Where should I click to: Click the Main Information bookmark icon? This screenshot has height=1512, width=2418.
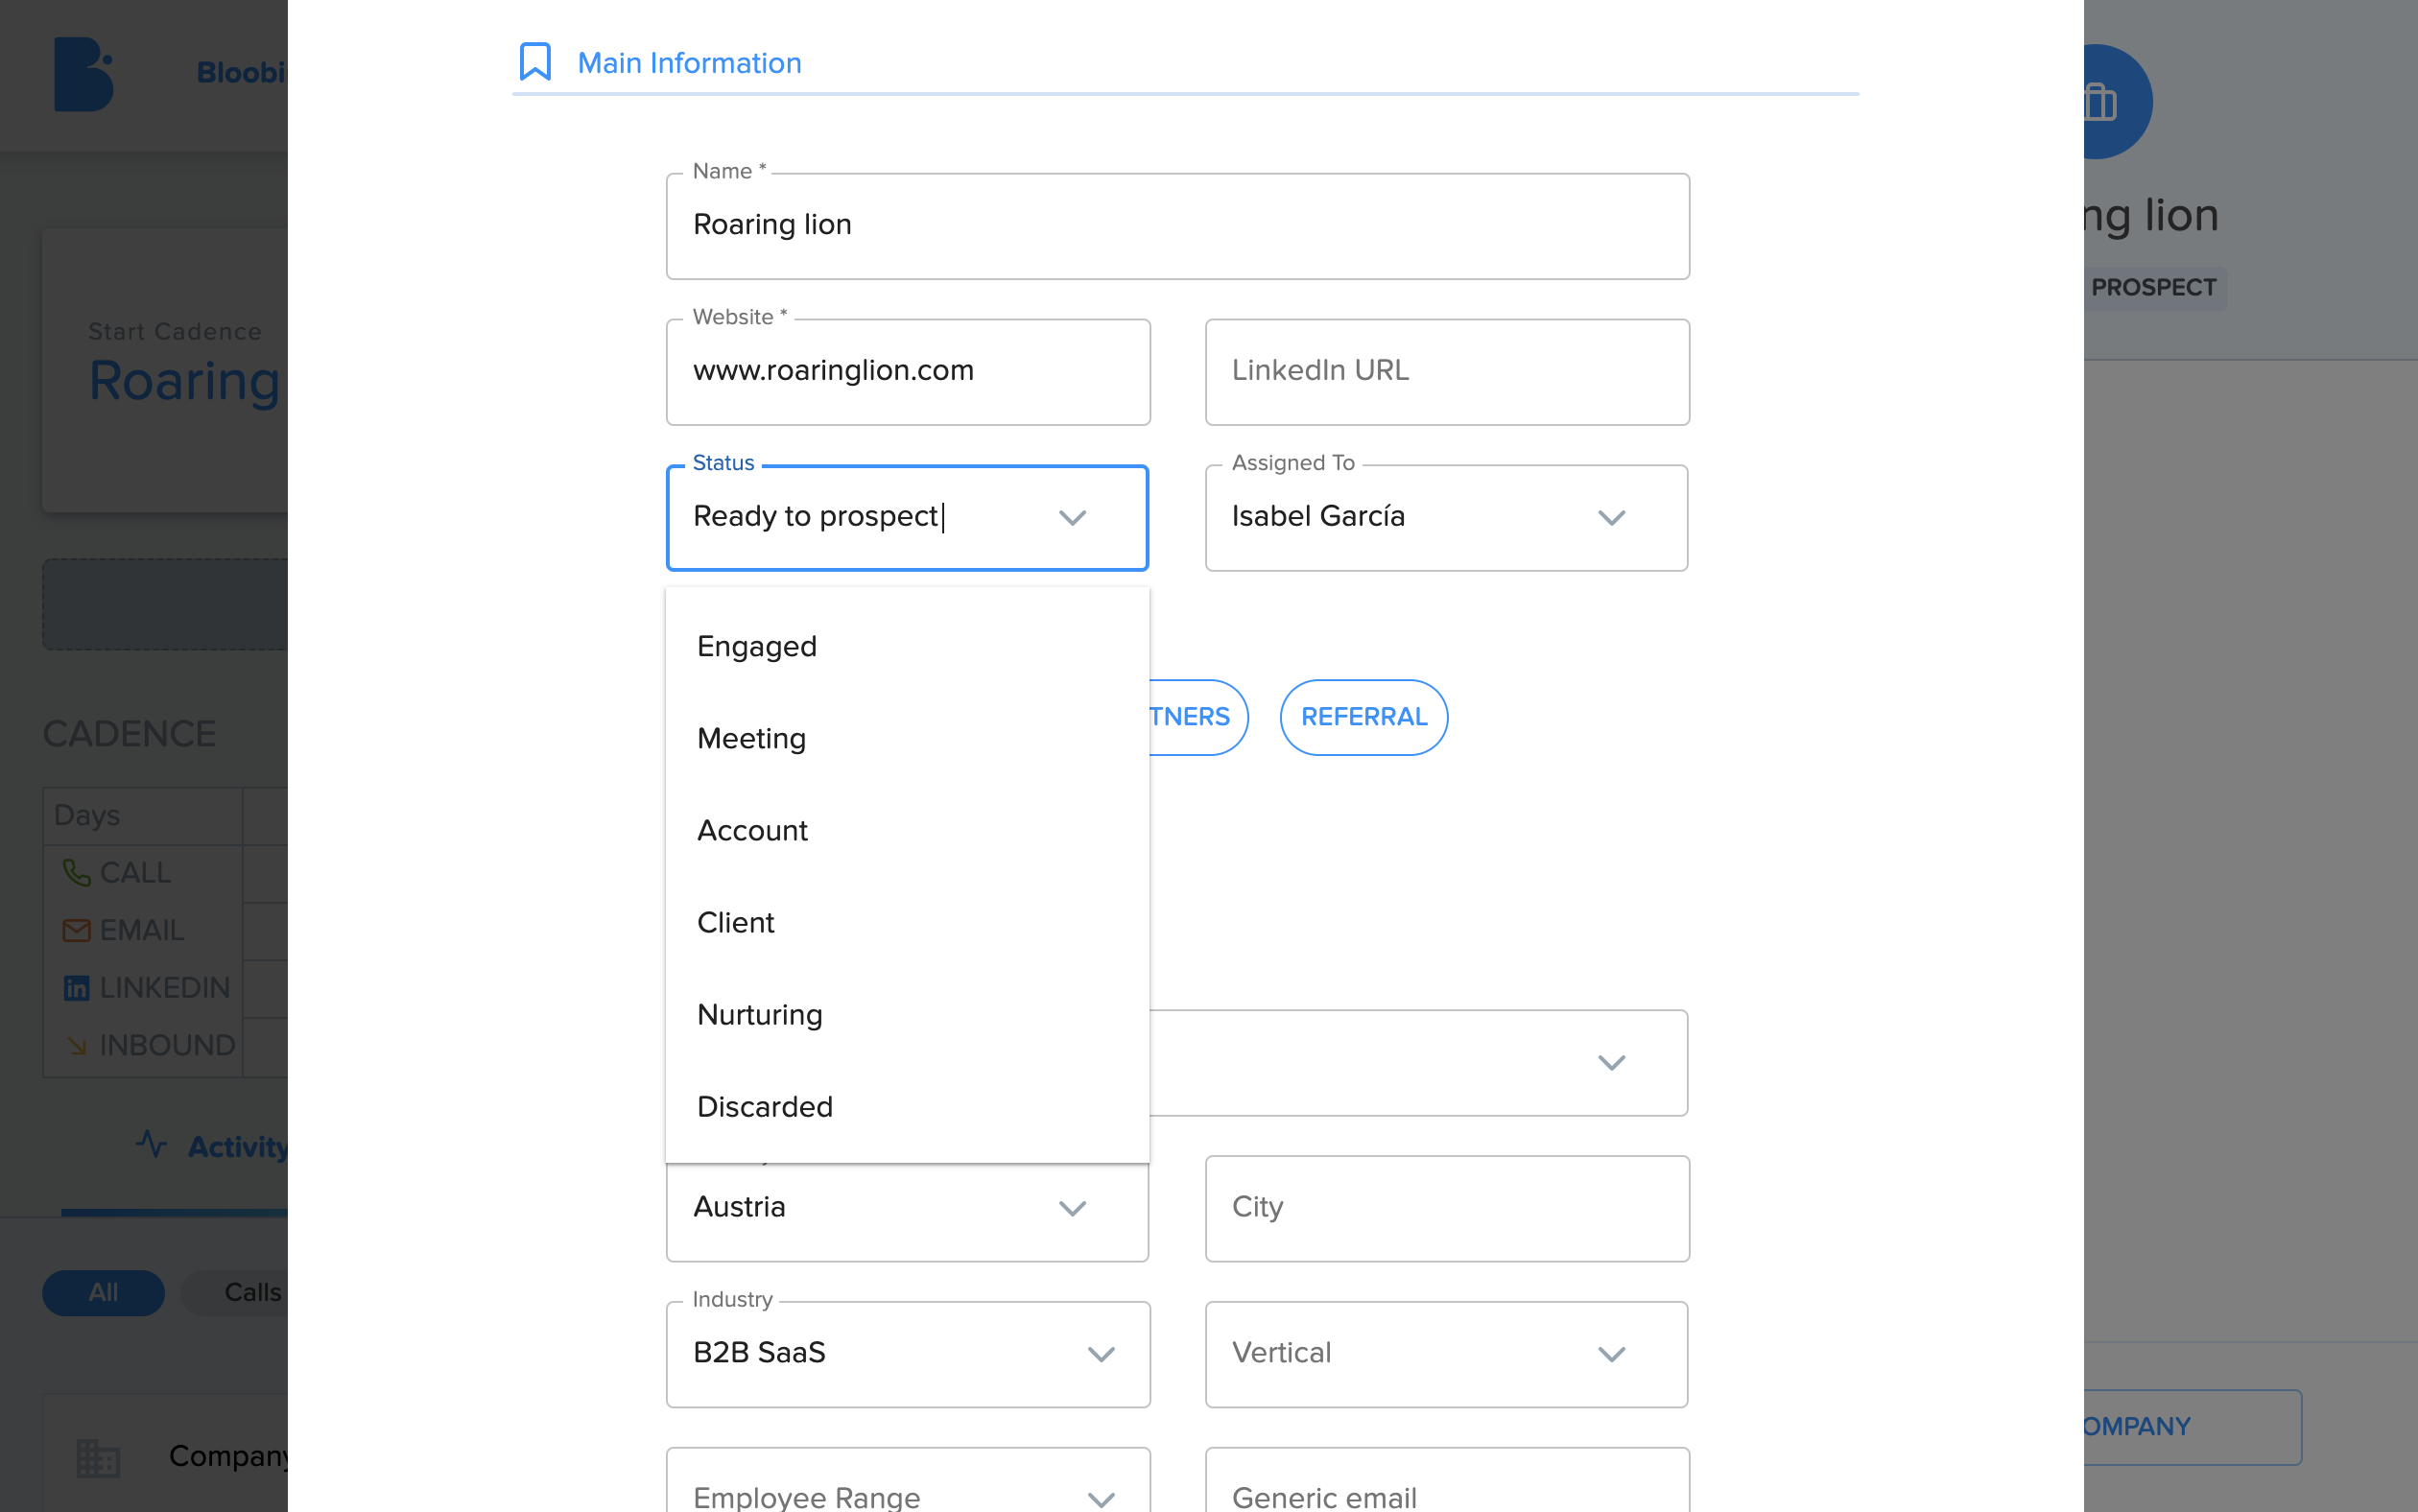(535, 62)
